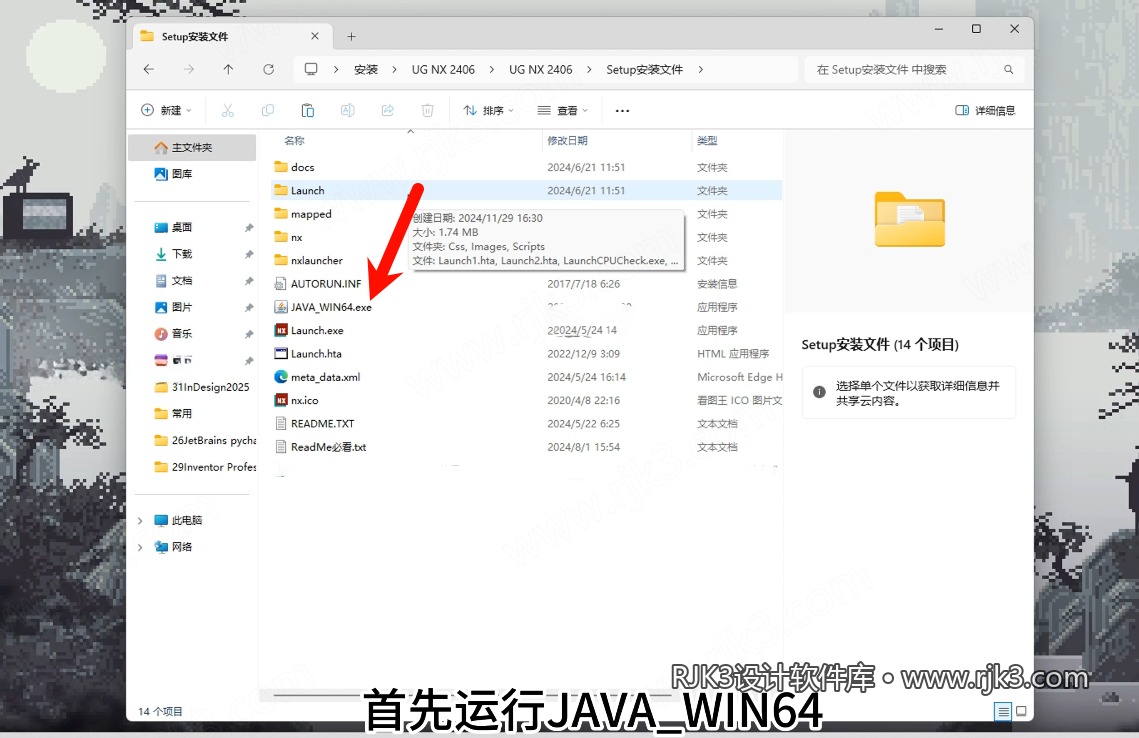Go back with the left arrow
1139x738 pixels.
[x=149, y=69]
